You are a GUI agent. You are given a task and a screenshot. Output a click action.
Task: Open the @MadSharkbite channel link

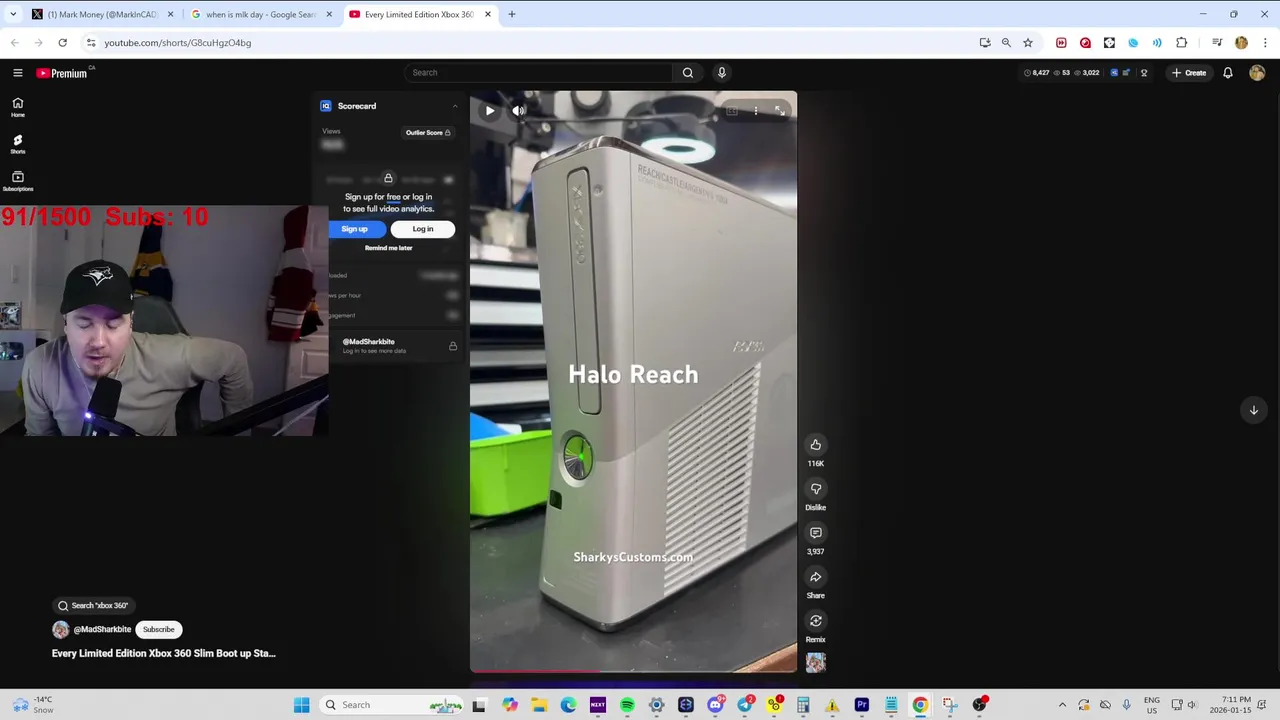tap(102, 630)
